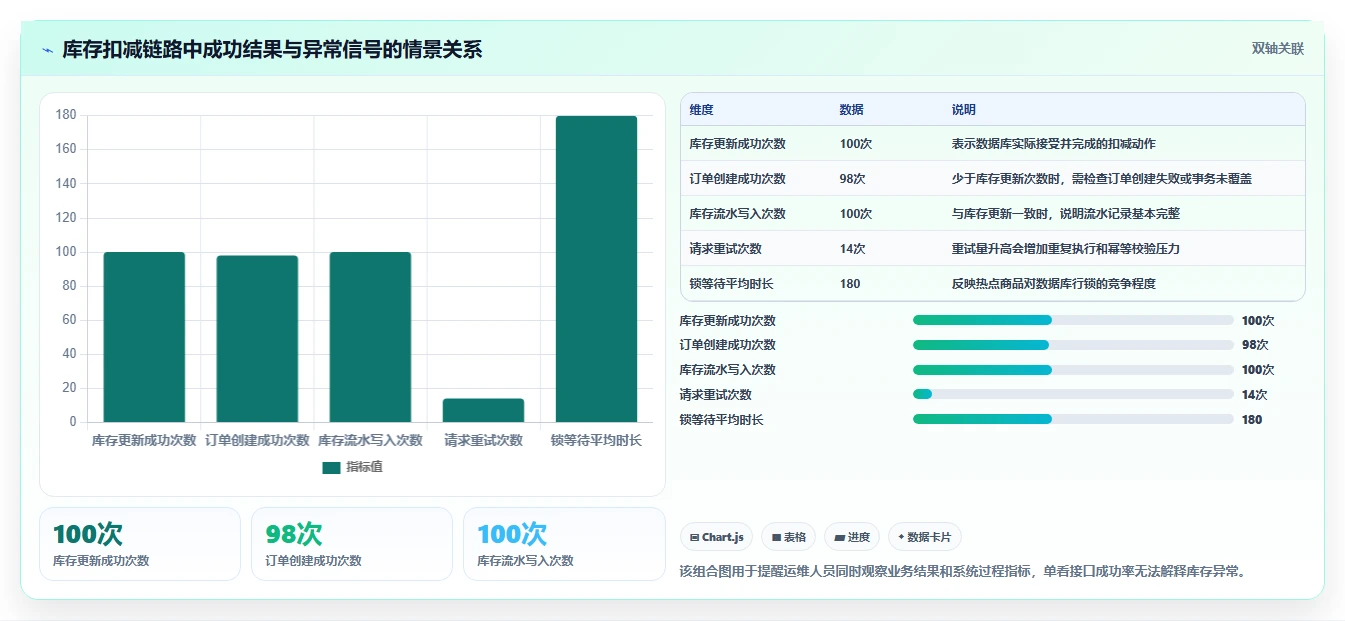Click the blue icon beside the page title
1345x621 pixels.
(x=48, y=50)
